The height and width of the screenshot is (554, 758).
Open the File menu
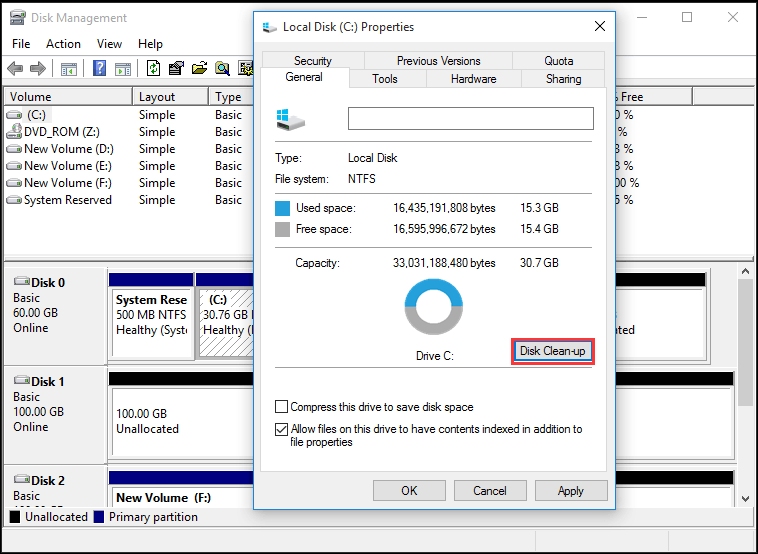coord(21,44)
